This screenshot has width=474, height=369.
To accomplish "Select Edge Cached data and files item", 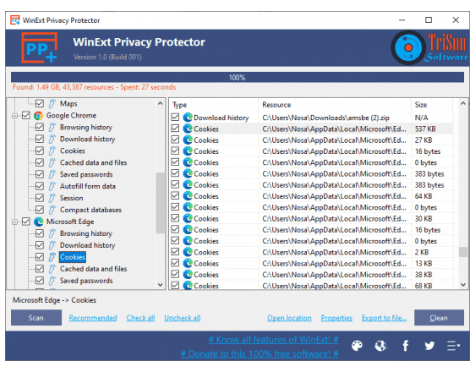I will click(93, 269).
